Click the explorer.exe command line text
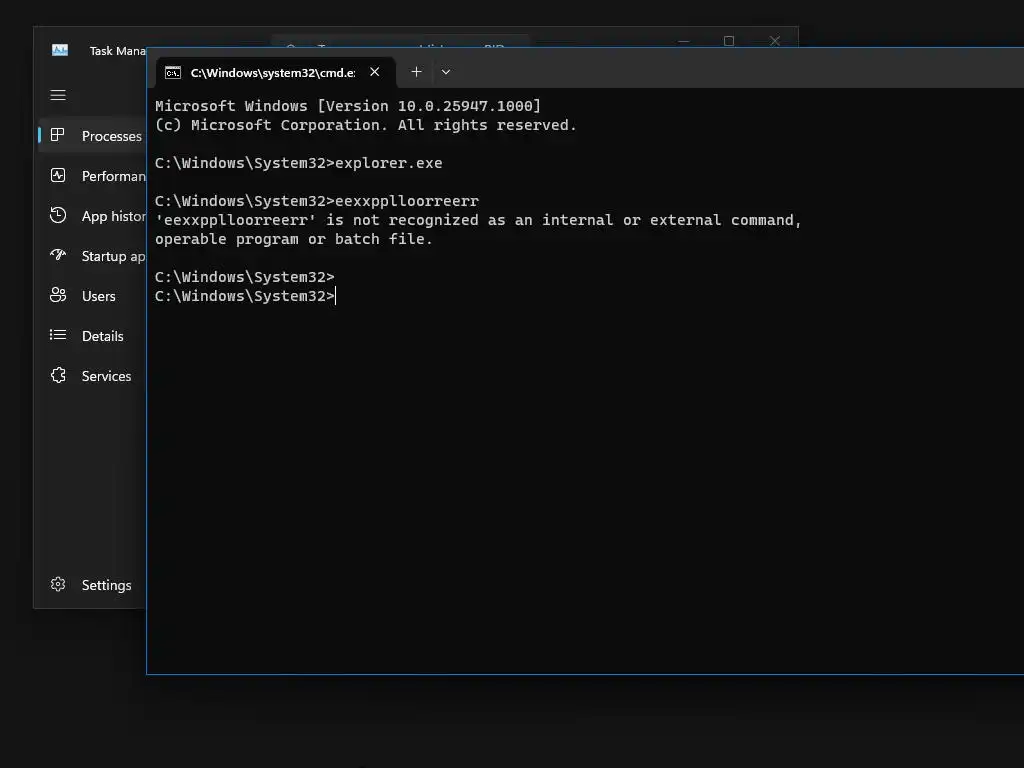 pyautogui.click(x=298, y=163)
